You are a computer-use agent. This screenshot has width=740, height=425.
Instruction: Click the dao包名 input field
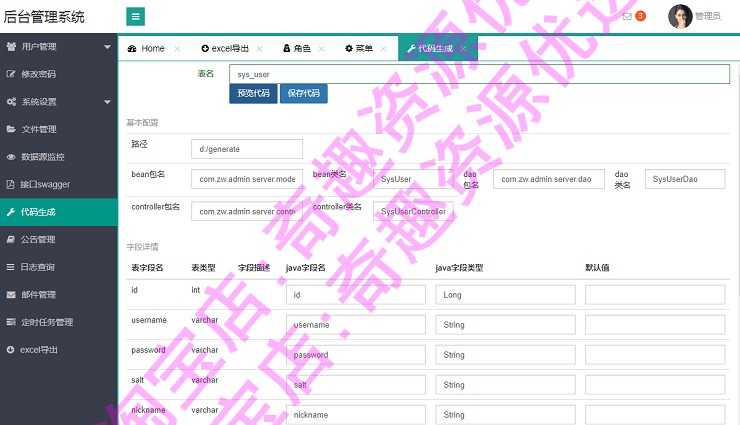point(549,179)
